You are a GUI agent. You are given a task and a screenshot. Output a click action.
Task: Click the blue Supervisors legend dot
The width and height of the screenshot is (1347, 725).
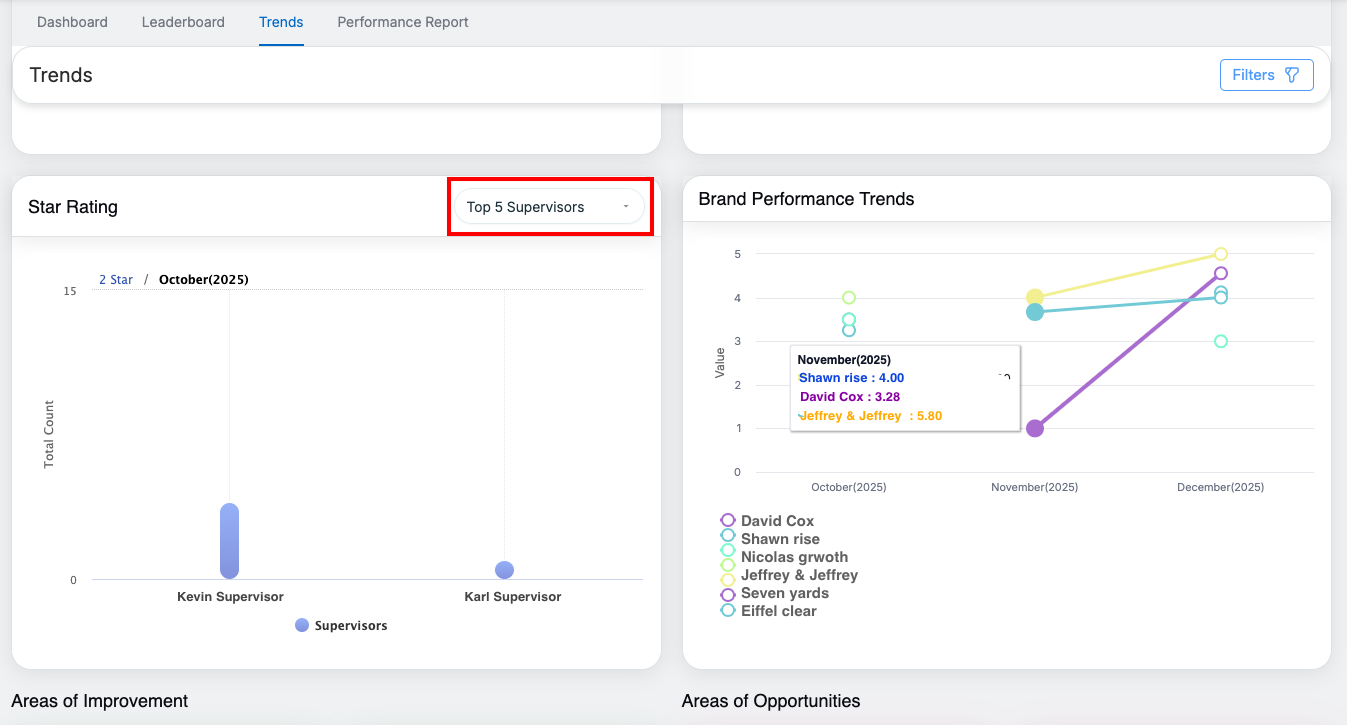click(302, 626)
